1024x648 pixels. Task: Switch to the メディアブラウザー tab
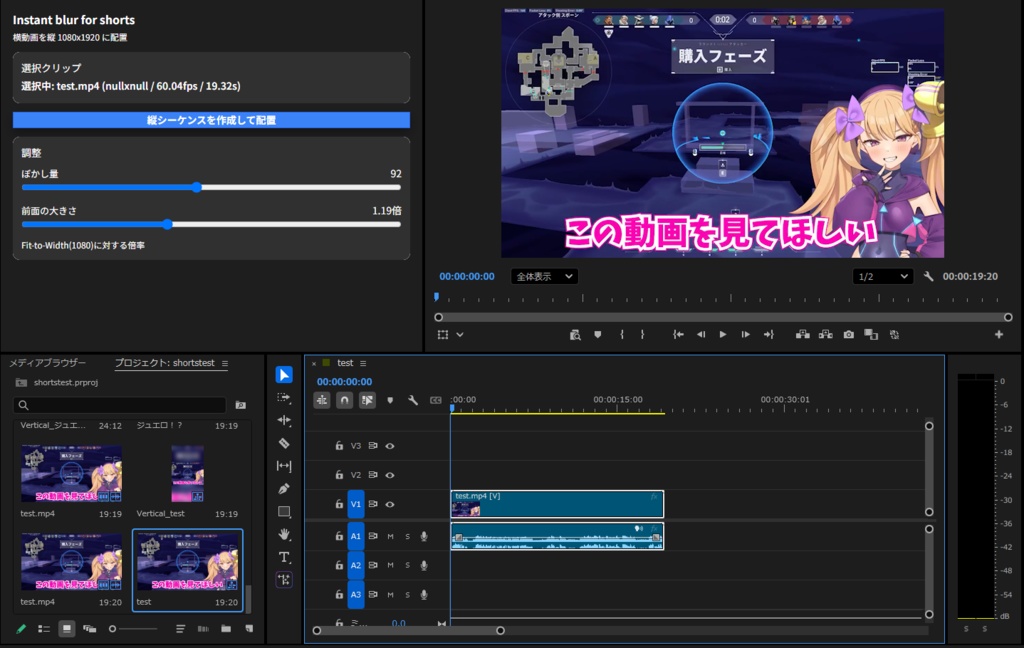click(48, 363)
